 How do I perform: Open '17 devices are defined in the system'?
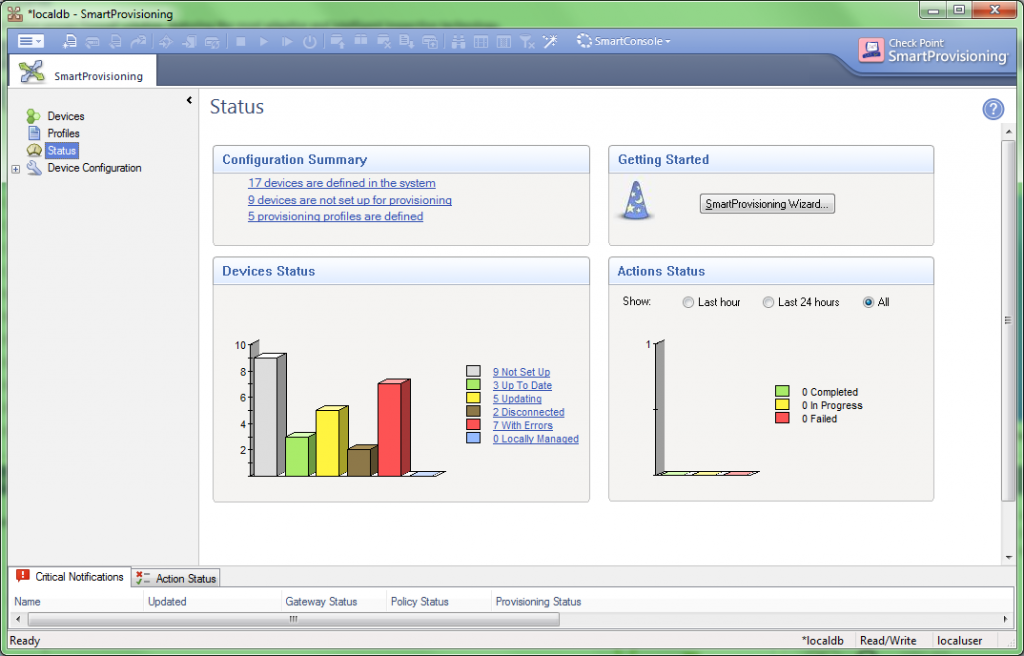[342, 184]
